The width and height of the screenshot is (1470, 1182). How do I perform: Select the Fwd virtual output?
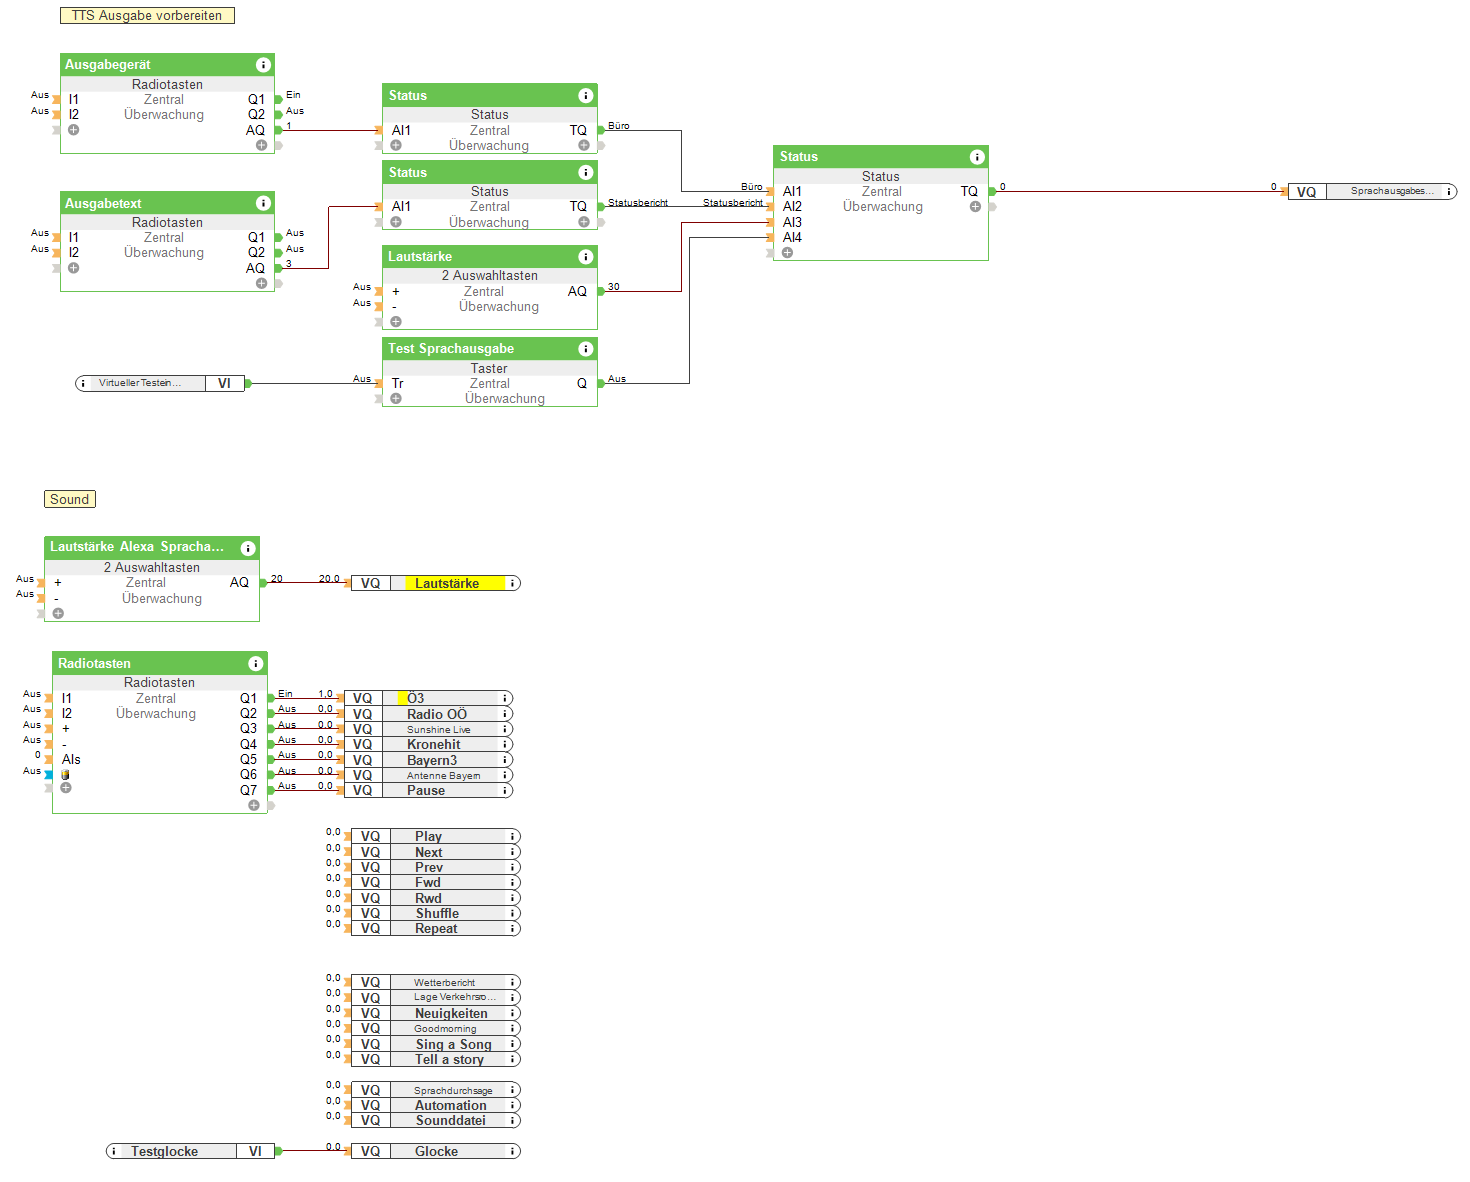tap(436, 882)
